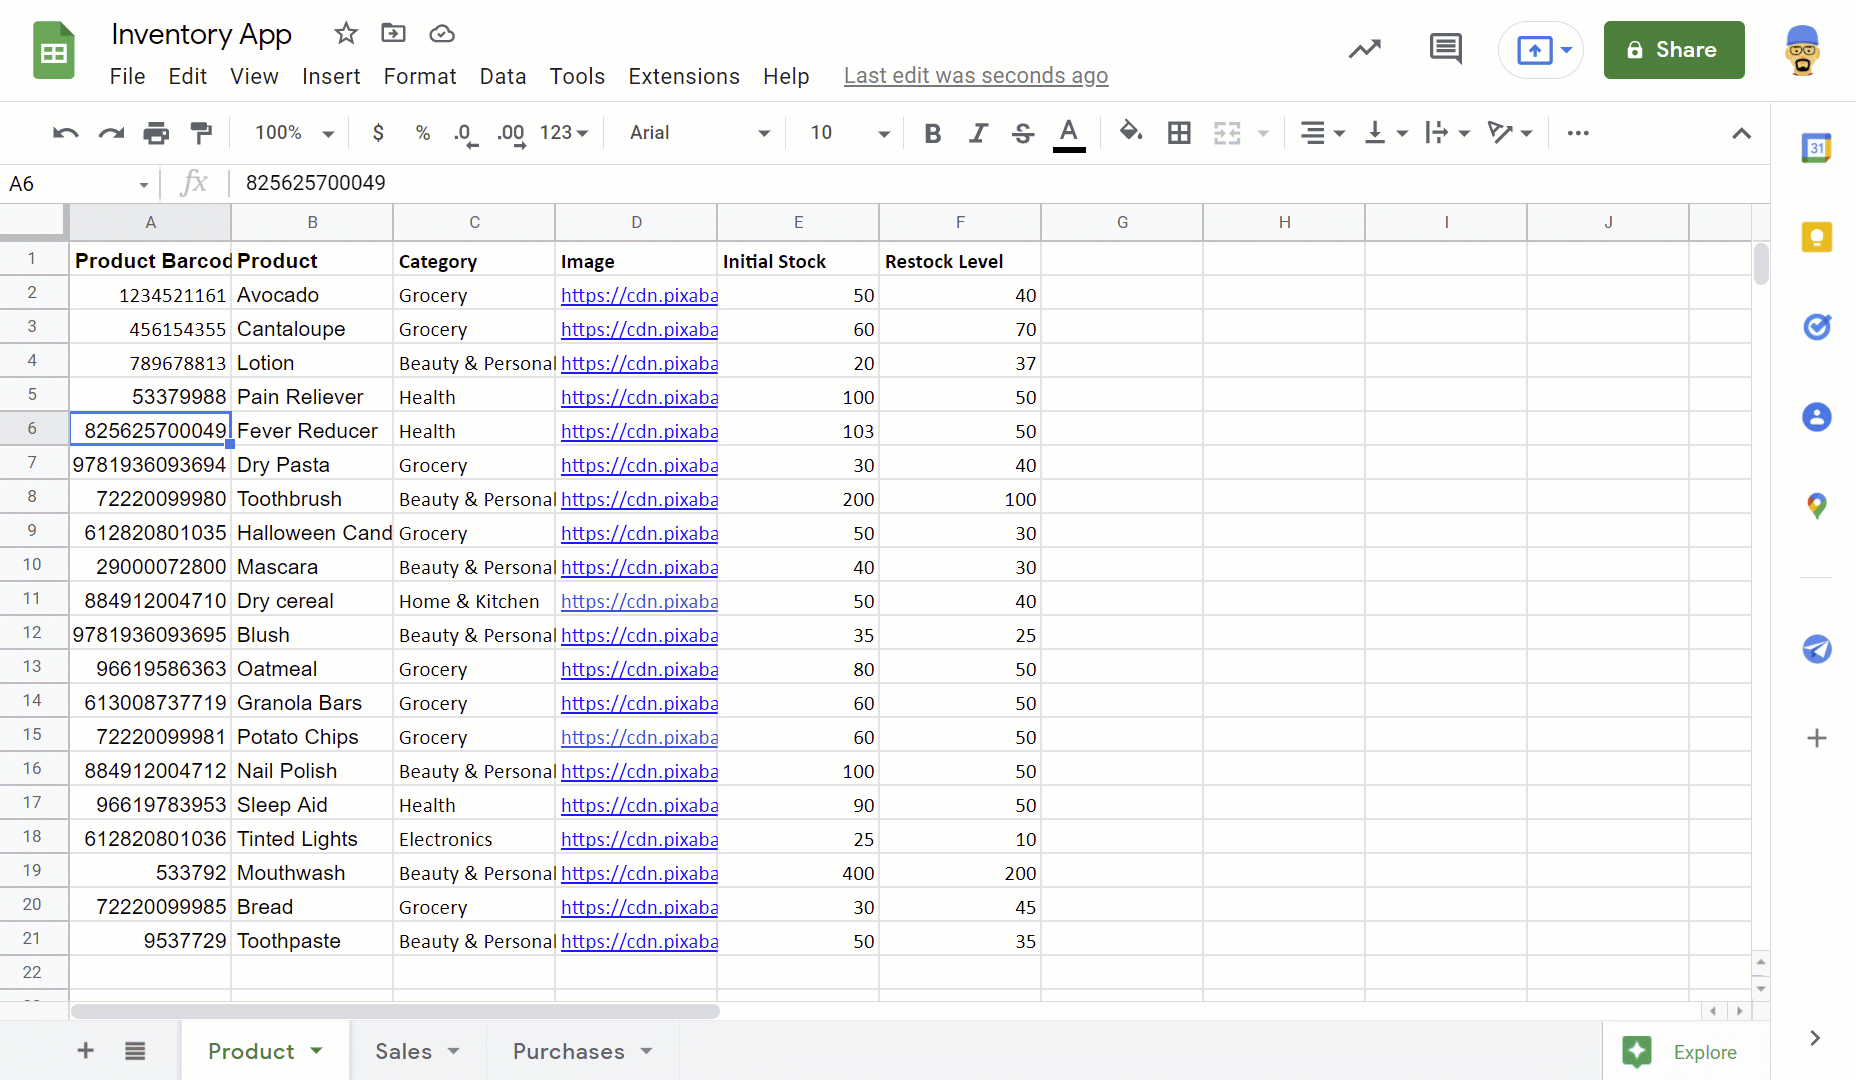Decrease decimal places
Image resolution: width=1856 pixels, height=1080 pixels.
click(x=465, y=134)
